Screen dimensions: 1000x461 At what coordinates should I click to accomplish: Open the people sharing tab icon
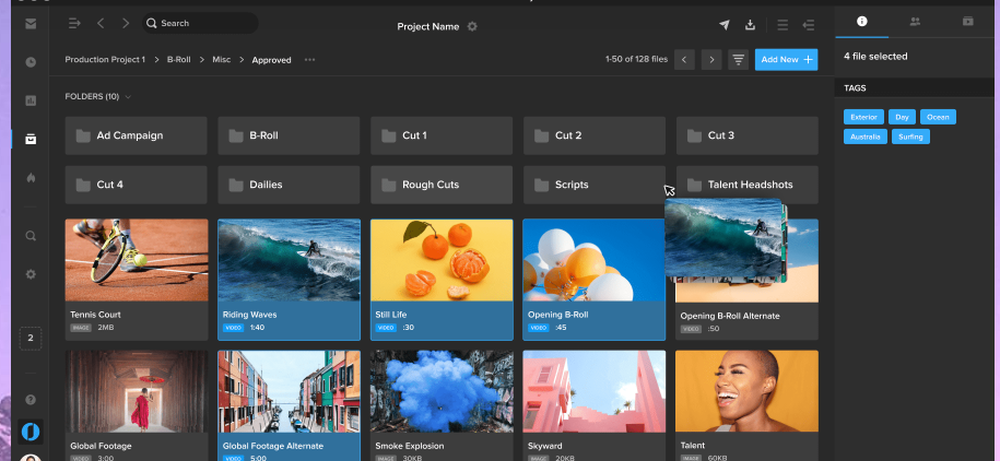(915, 21)
